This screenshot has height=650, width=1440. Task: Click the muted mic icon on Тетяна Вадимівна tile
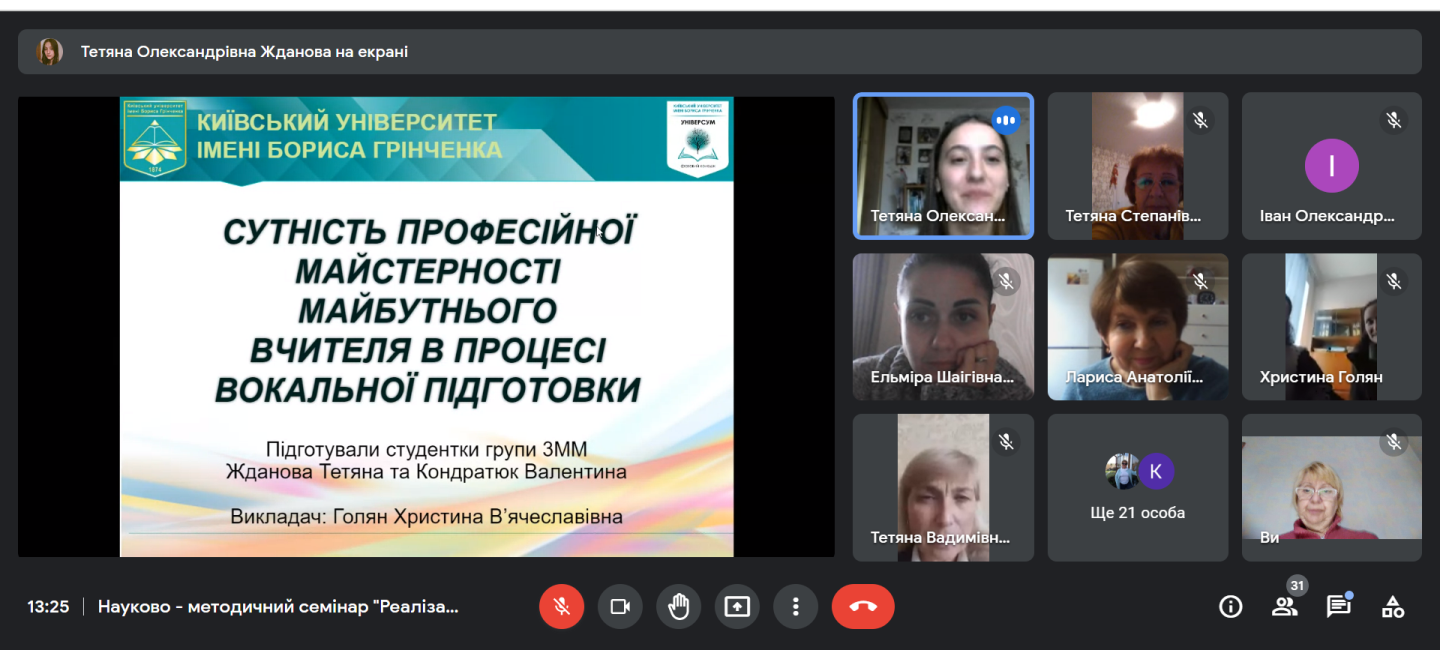pyautogui.click(x=1006, y=442)
